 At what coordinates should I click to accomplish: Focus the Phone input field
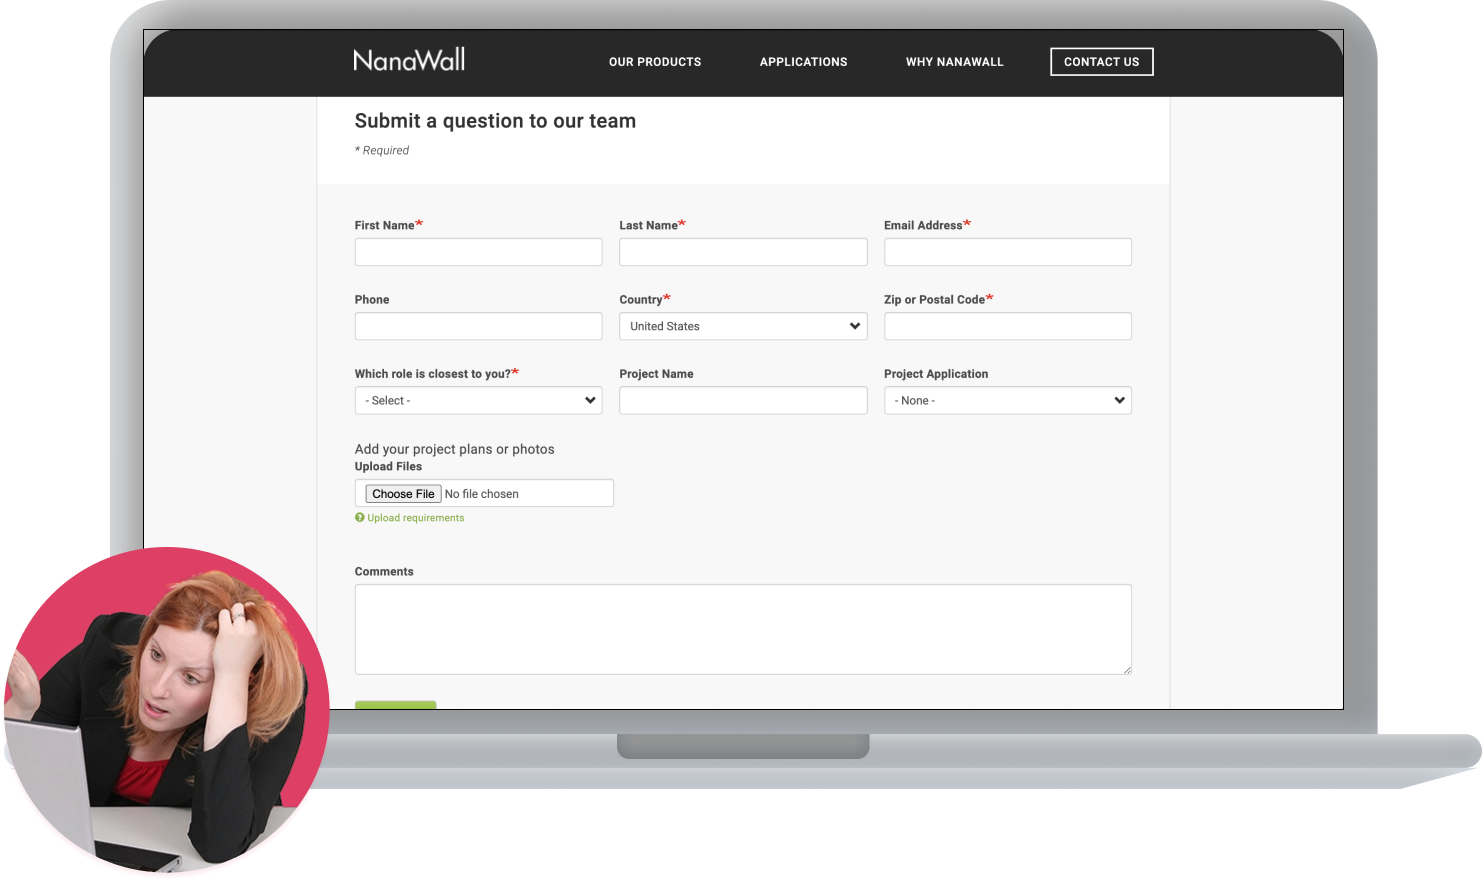coord(478,326)
